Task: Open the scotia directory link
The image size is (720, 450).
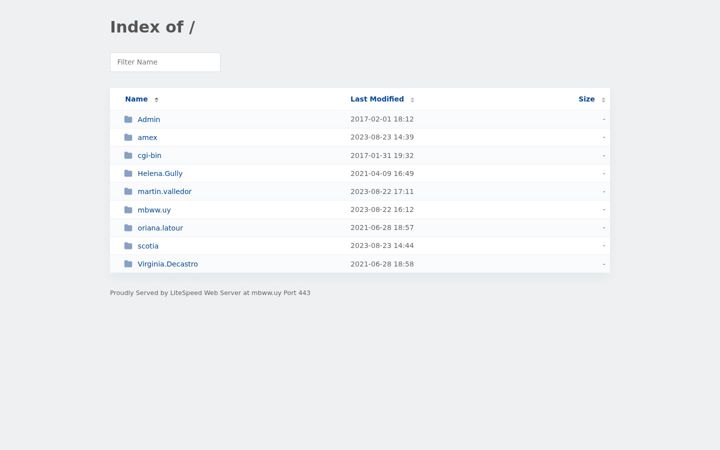Action: point(148,246)
